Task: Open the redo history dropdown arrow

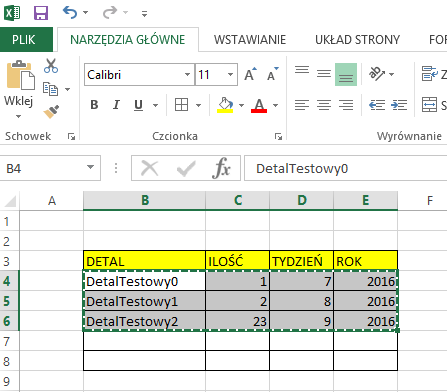Action: click(x=125, y=13)
